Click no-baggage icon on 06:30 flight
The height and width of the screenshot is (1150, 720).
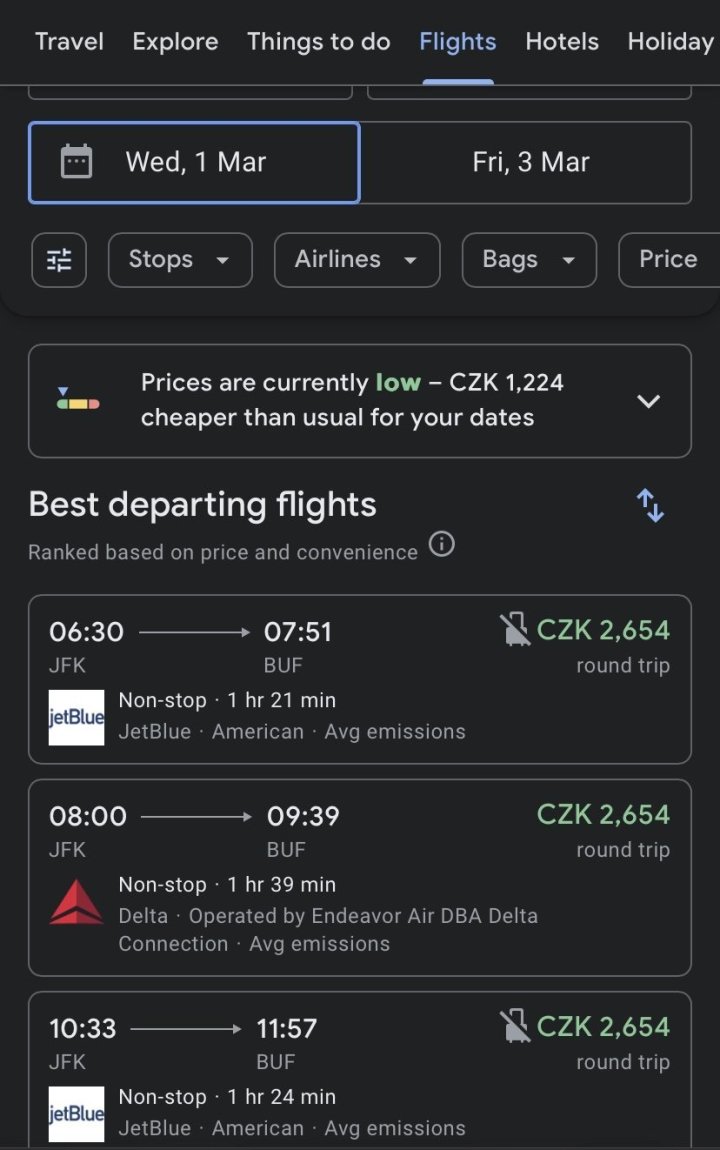pos(514,630)
